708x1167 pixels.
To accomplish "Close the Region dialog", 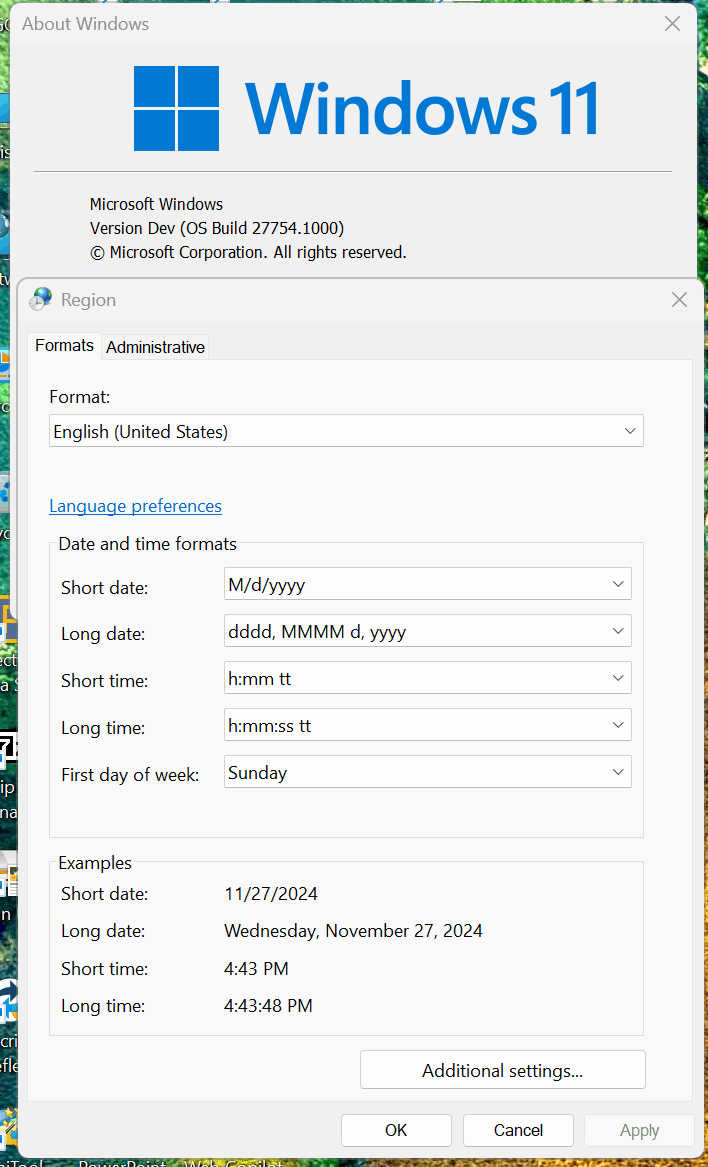I will 679,300.
